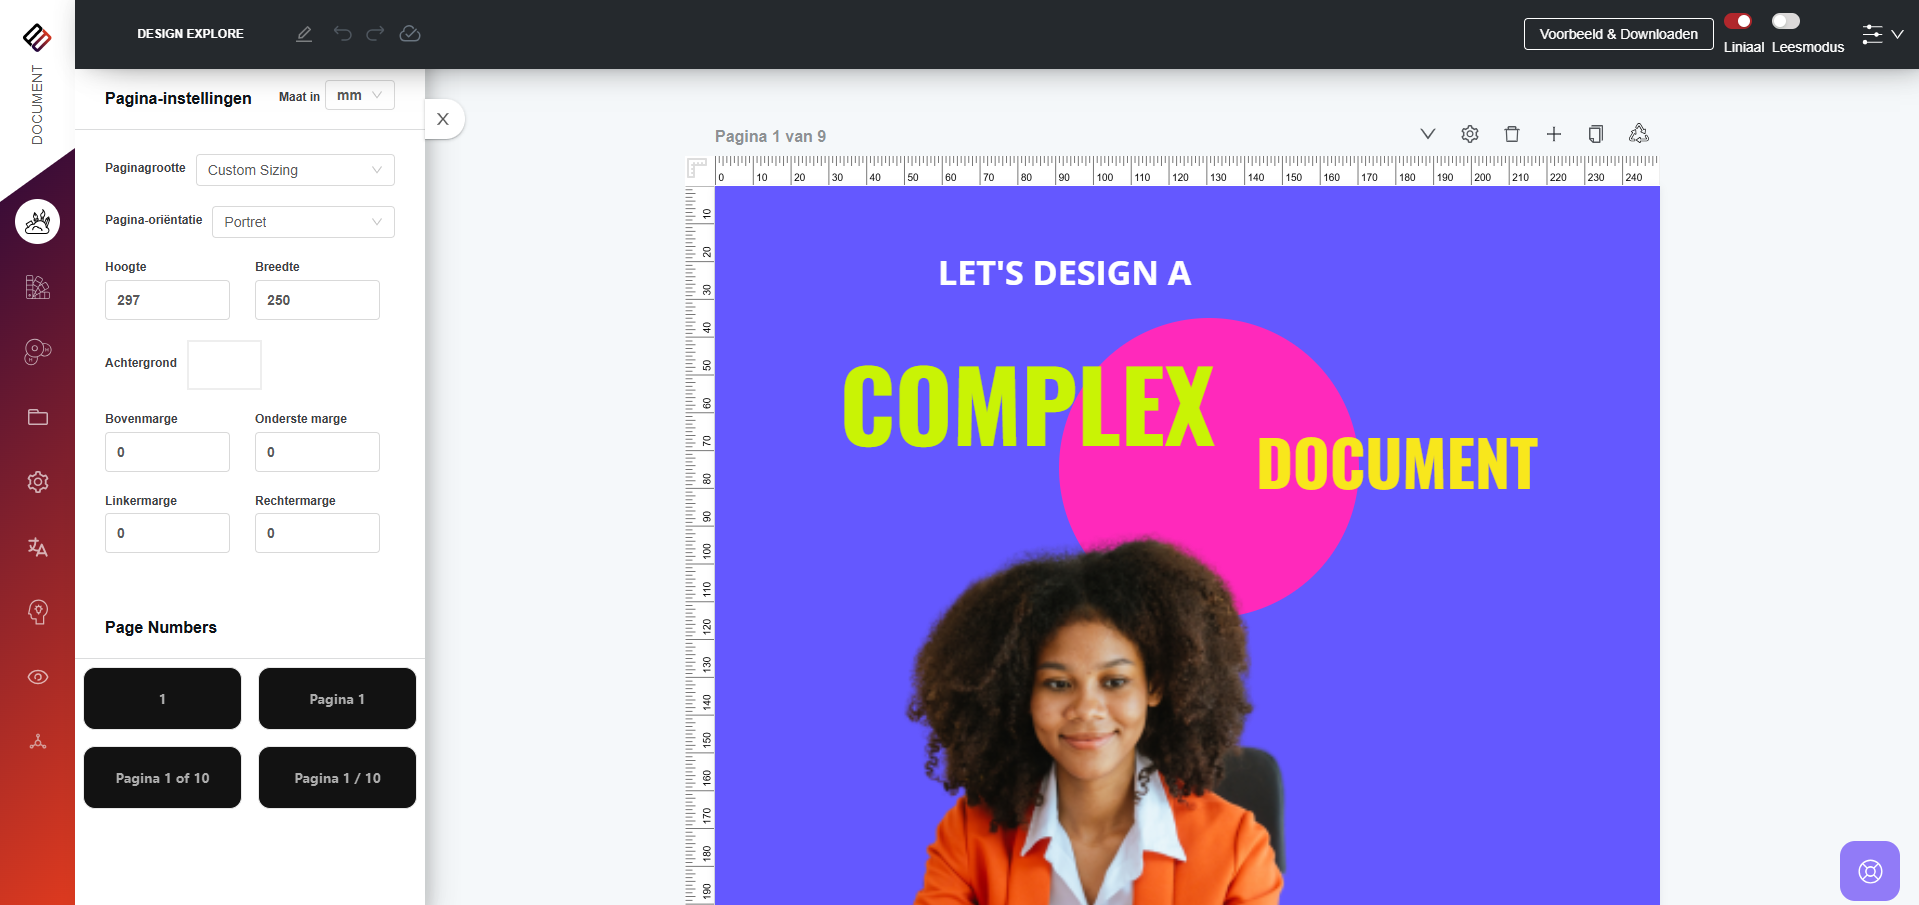This screenshot has width=1919, height=905.
Task: Enable the Leesmodus switch
Action: point(1786,21)
